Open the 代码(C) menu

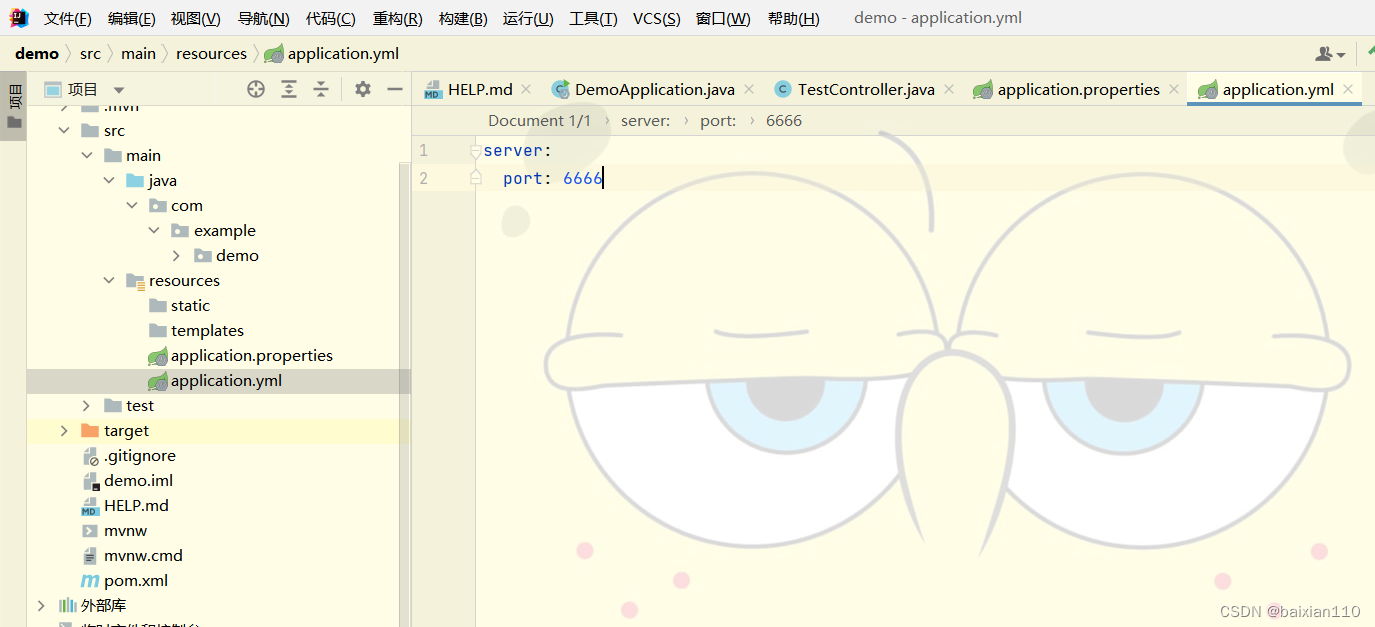coord(331,18)
